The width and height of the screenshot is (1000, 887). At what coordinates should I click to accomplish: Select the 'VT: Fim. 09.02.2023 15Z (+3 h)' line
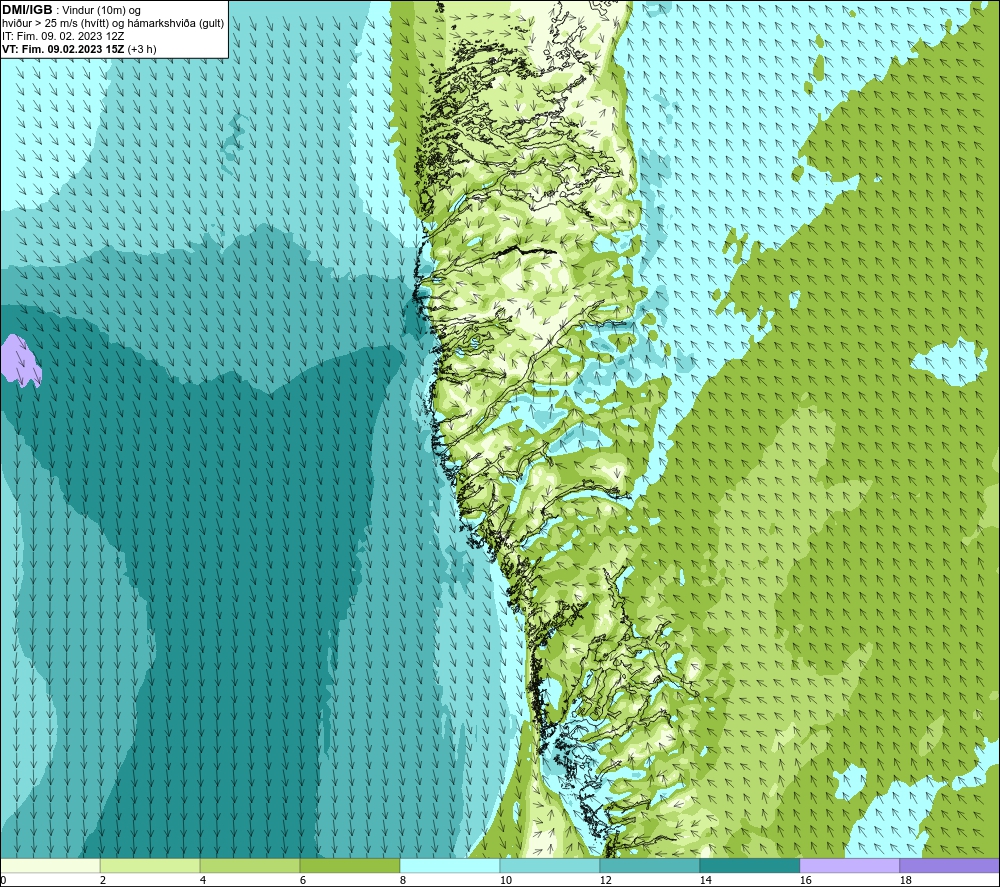click(79, 49)
